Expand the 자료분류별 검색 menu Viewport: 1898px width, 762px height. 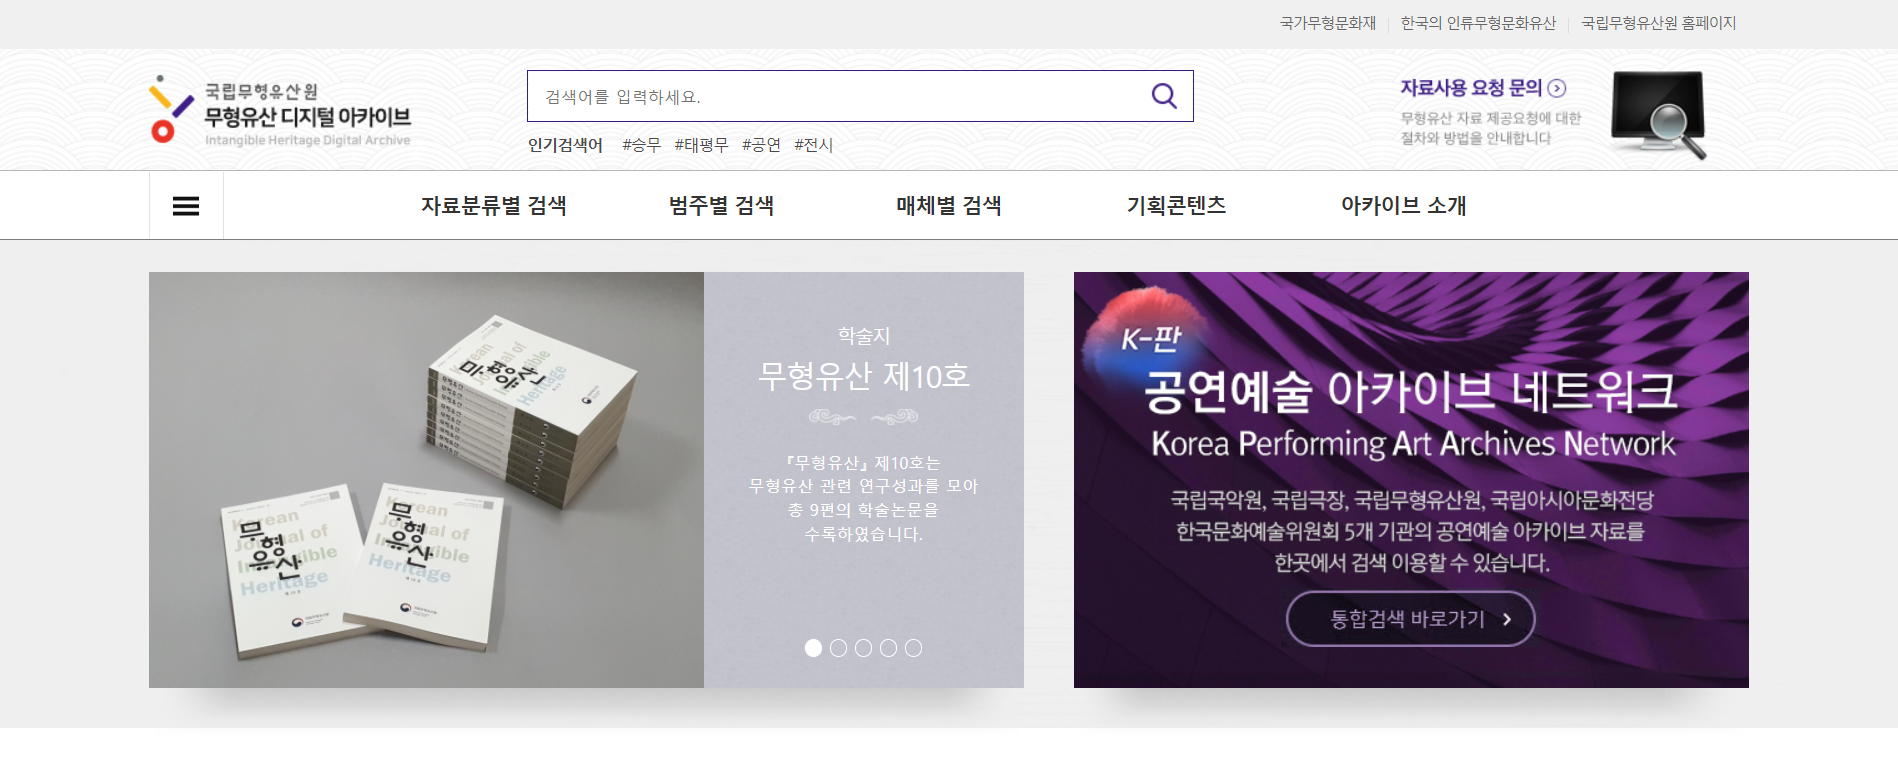pyautogui.click(x=493, y=206)
